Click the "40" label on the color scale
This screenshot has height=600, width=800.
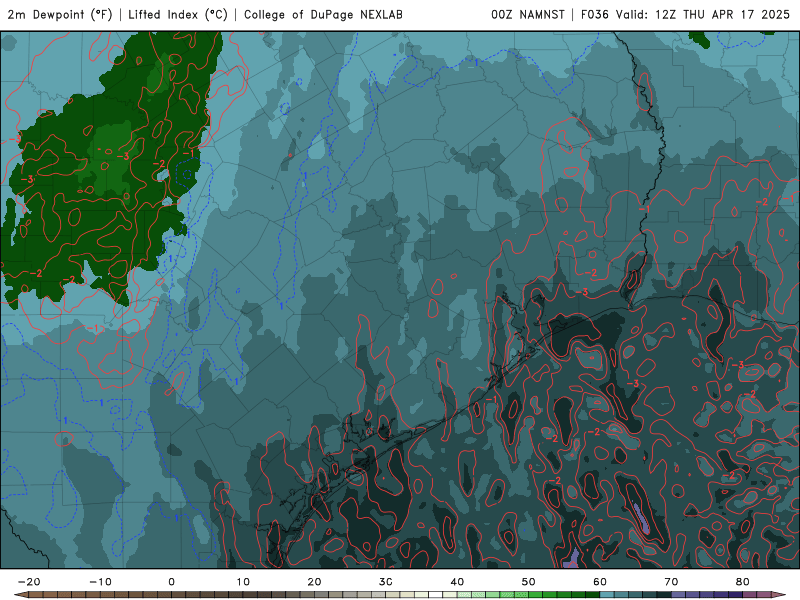457,582
